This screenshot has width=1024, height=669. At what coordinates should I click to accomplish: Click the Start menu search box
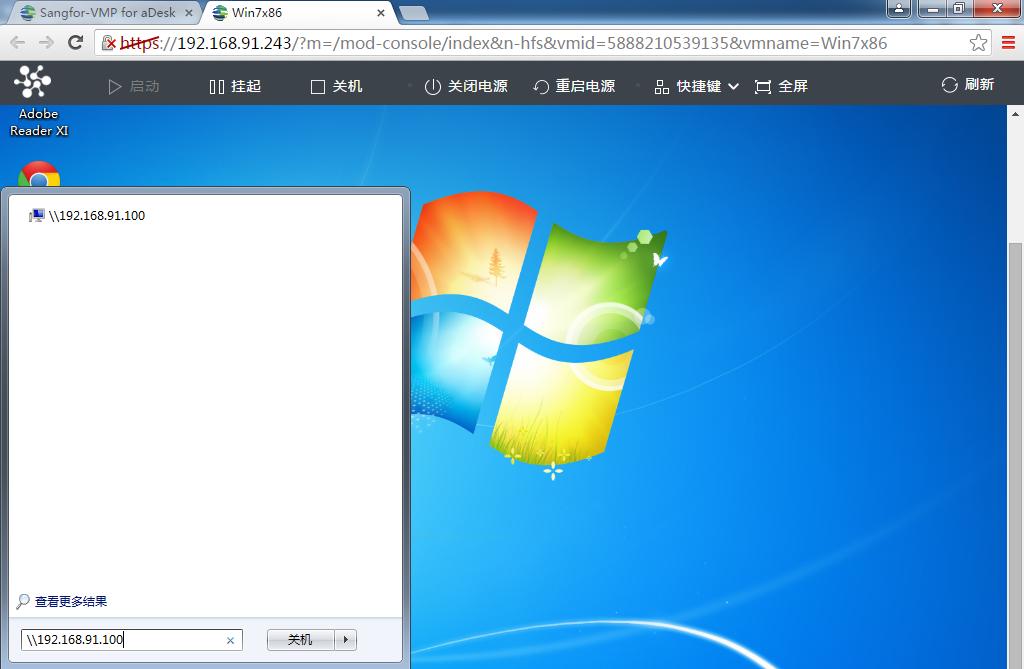[x=132, y=640]
